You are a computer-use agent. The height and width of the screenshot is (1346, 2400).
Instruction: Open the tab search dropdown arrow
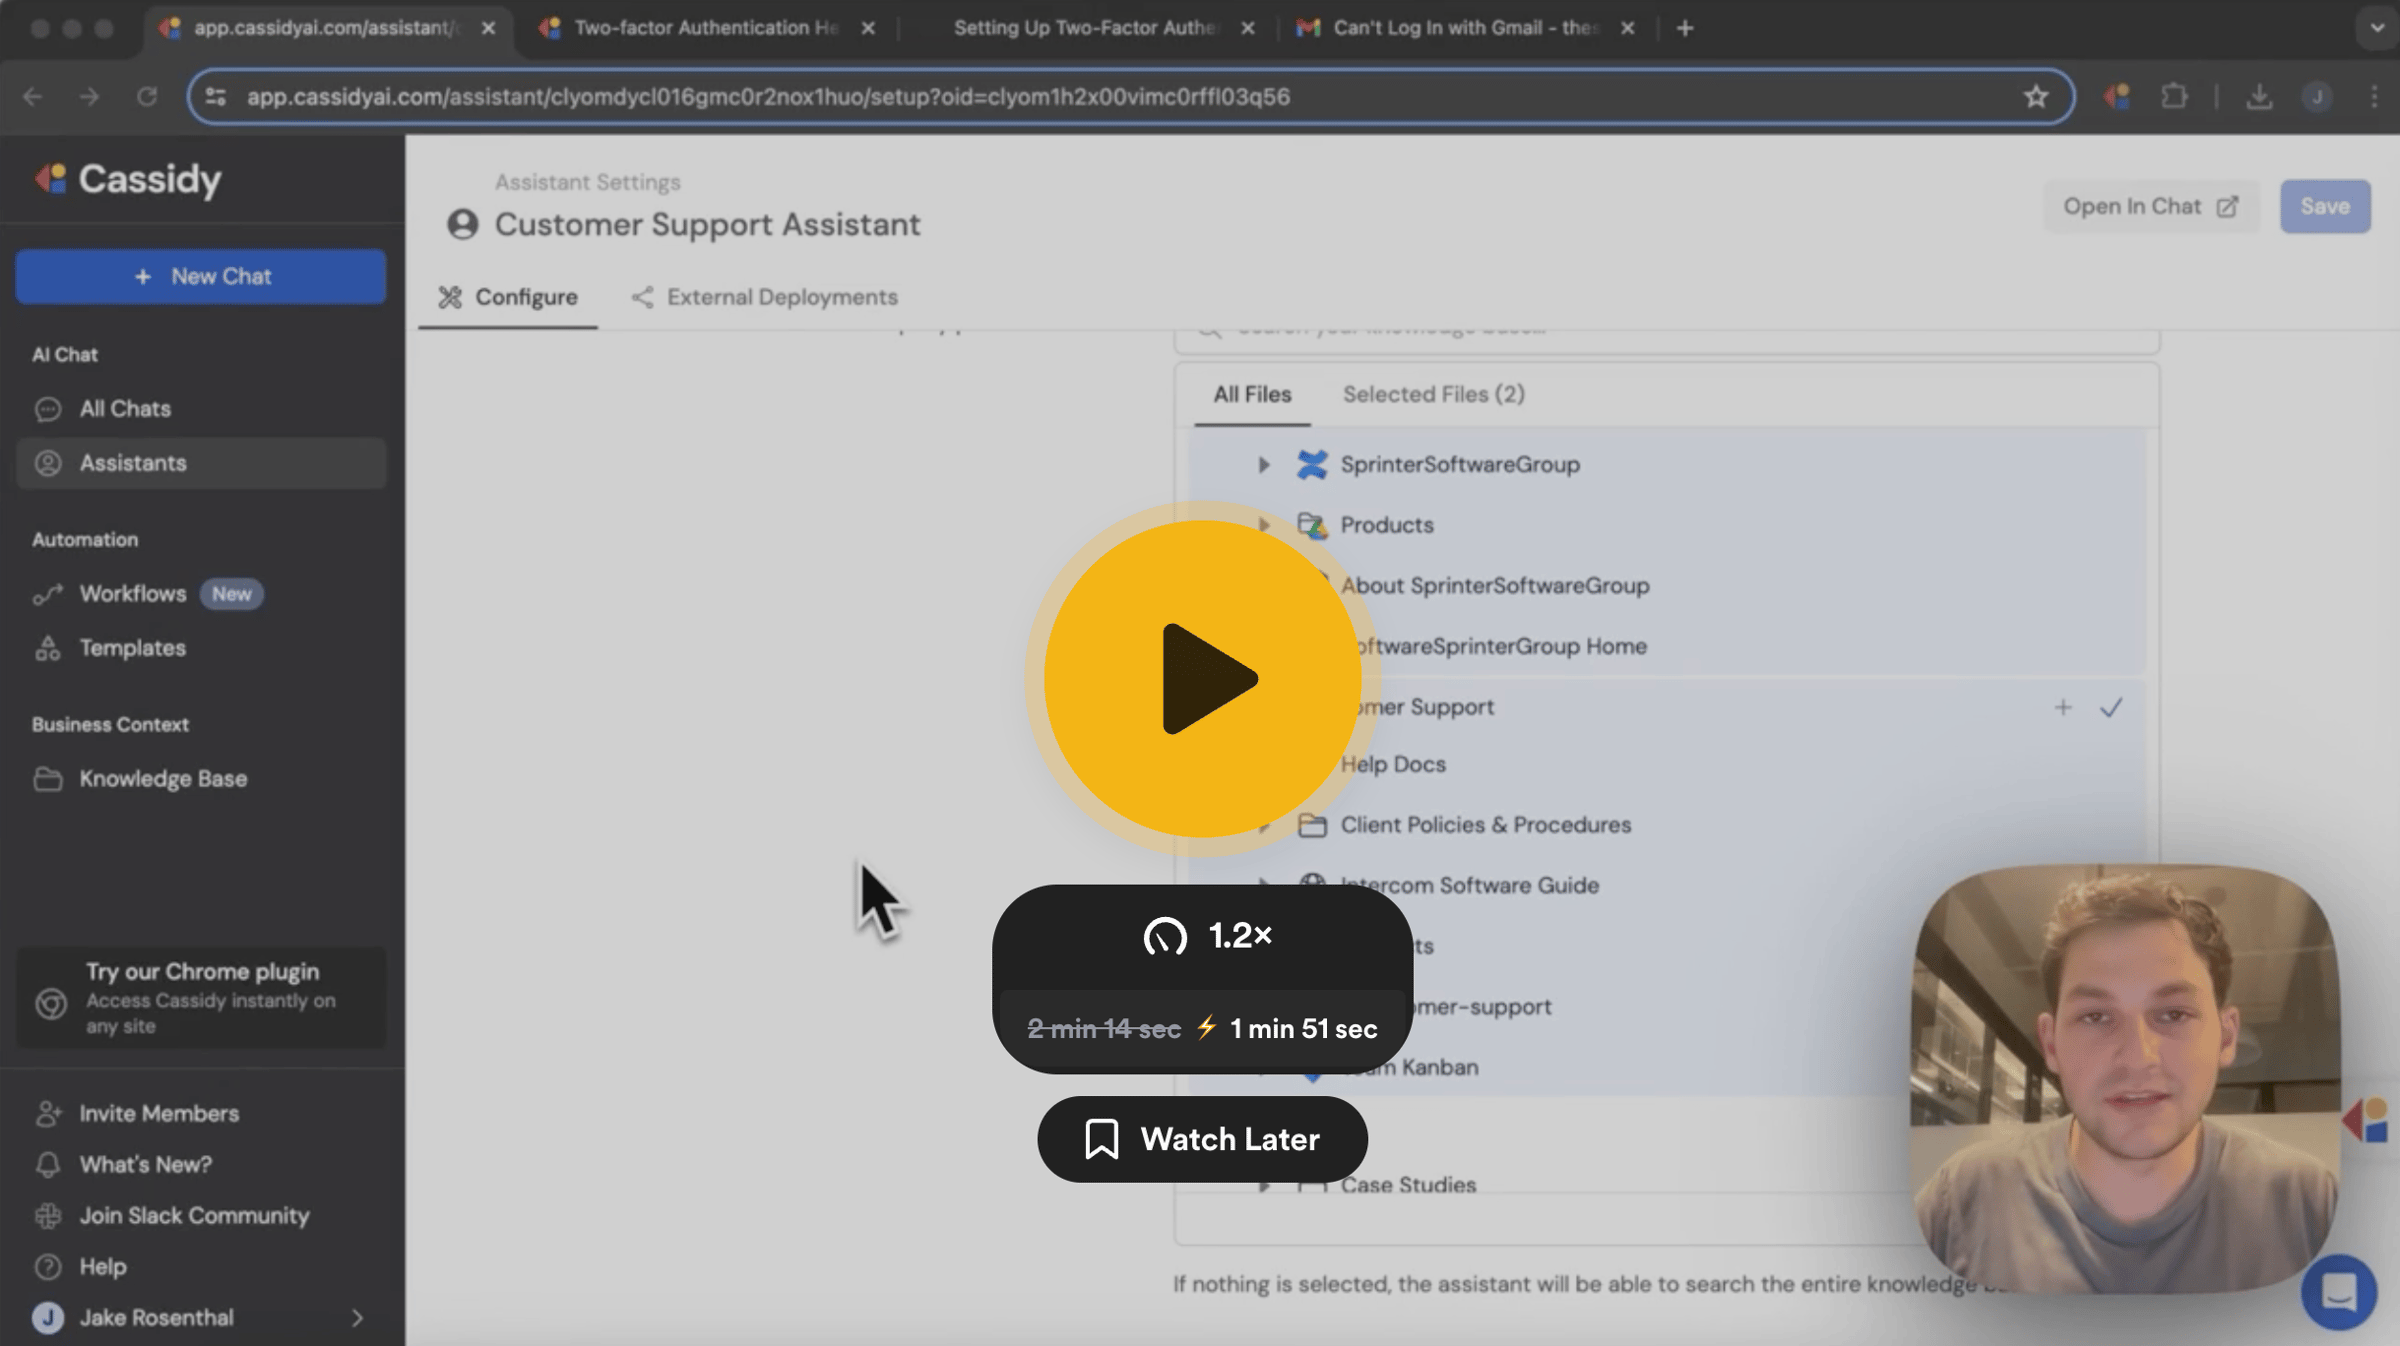pos(2378,28)
